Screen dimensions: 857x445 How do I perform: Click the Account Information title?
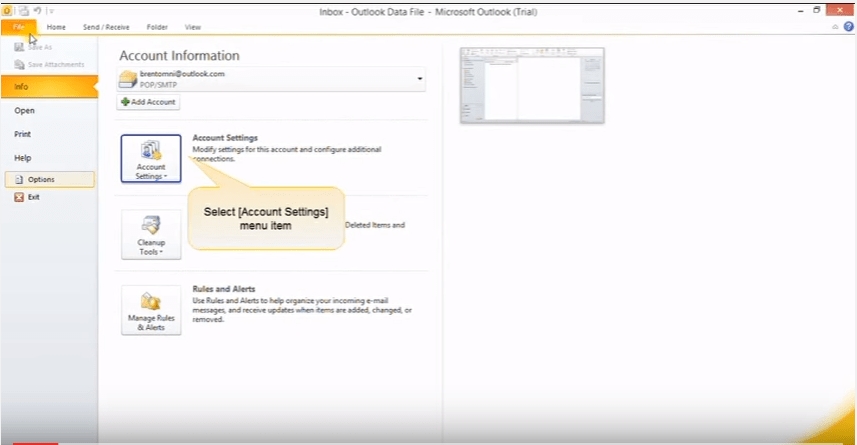(x=179, y=55)
